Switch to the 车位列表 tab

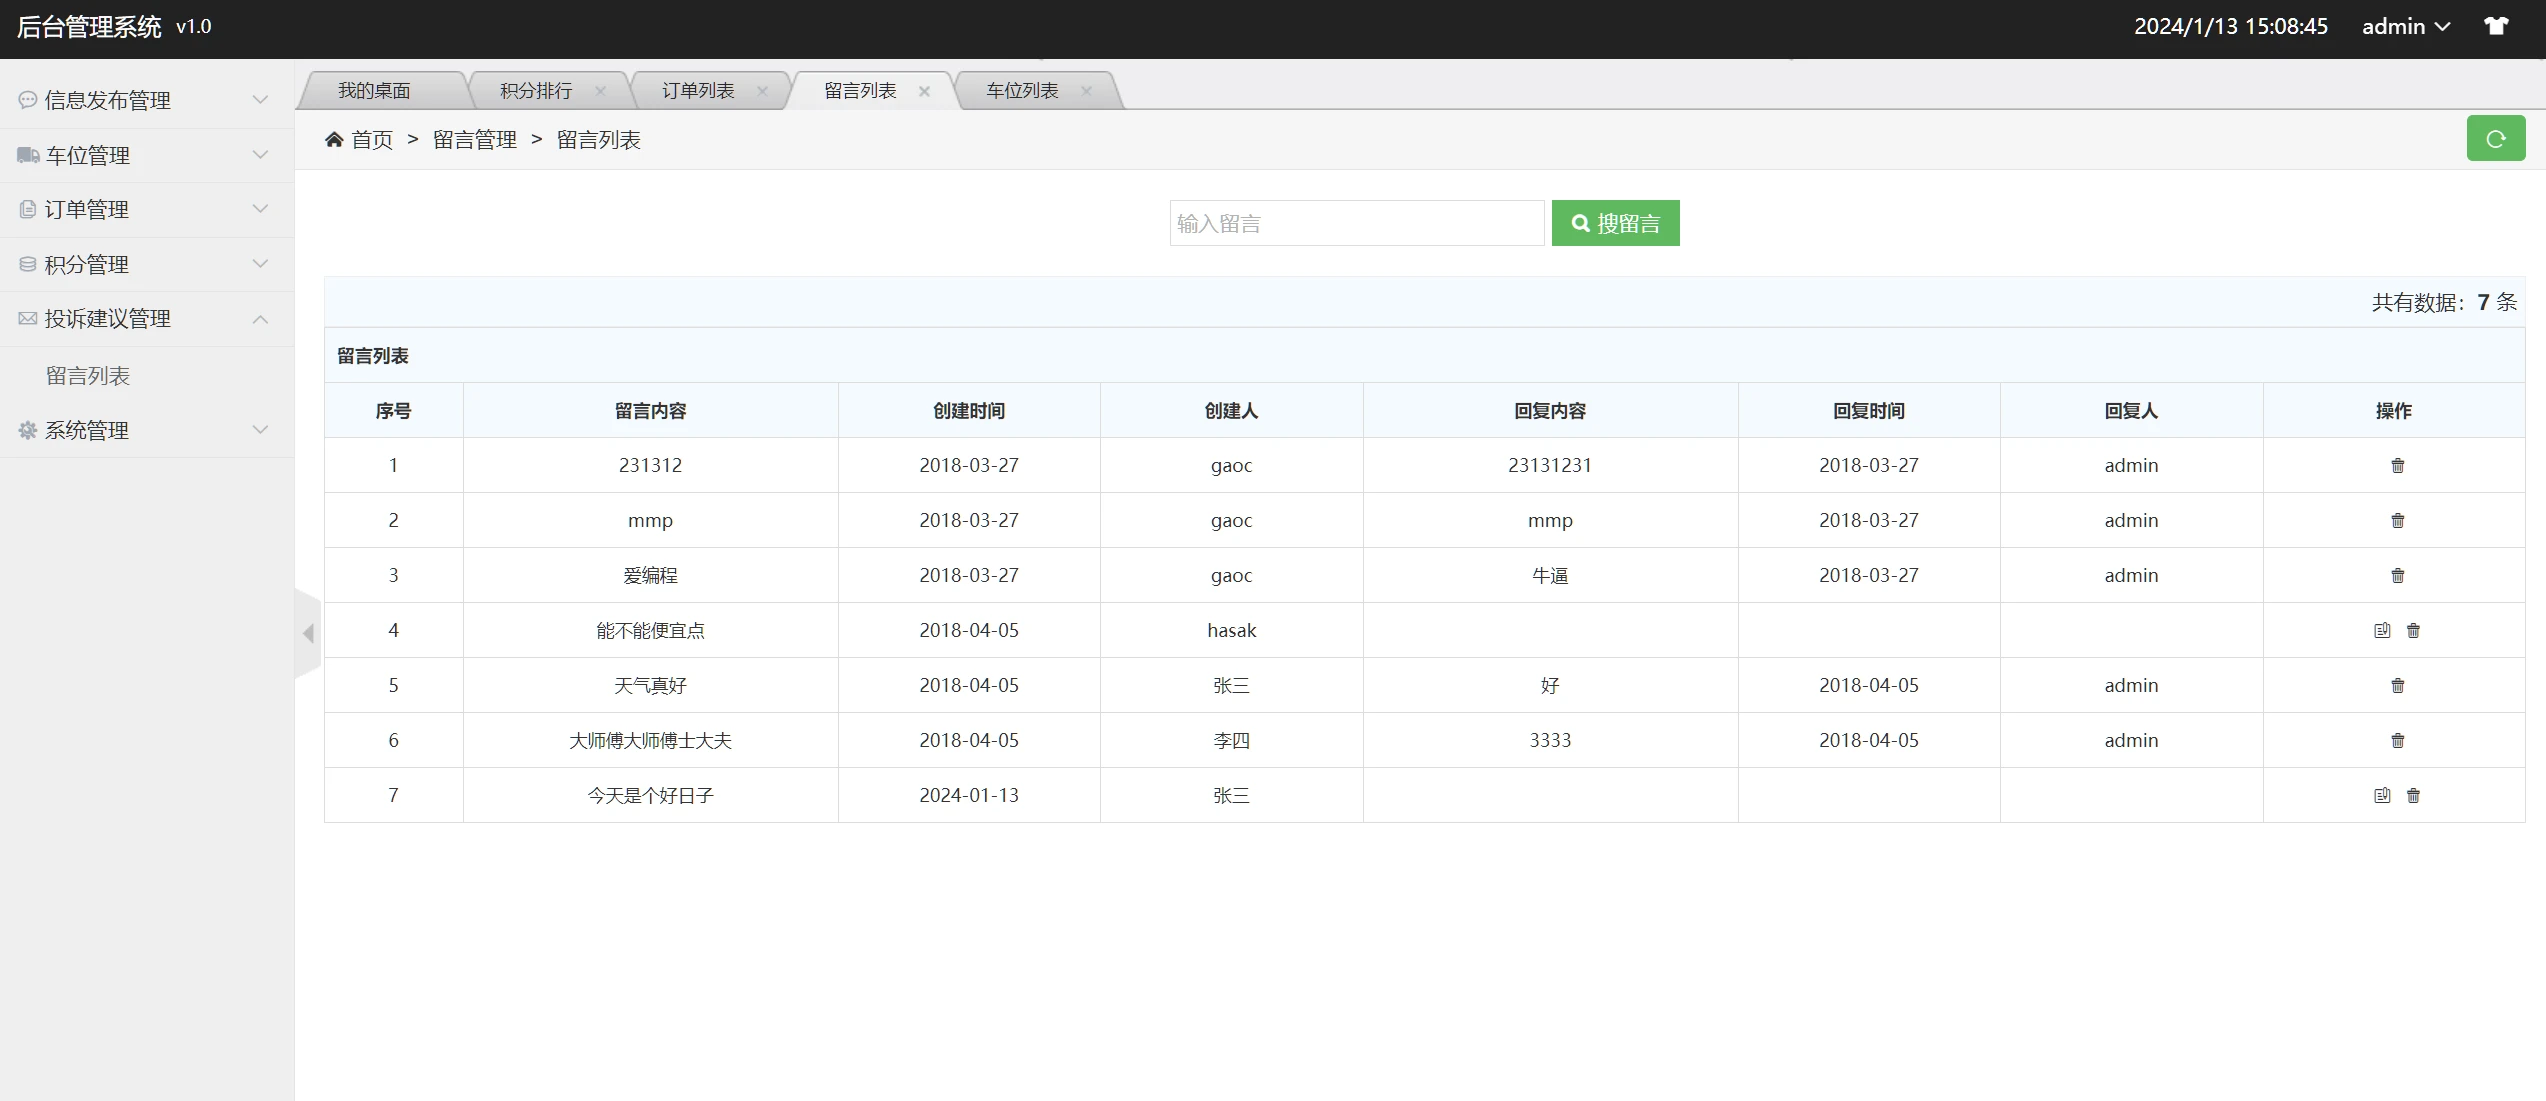point(1022,91)
